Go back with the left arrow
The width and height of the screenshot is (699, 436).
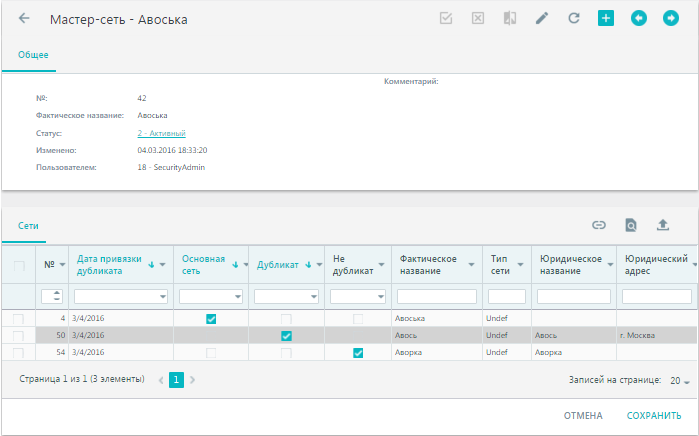coord(24,18)
